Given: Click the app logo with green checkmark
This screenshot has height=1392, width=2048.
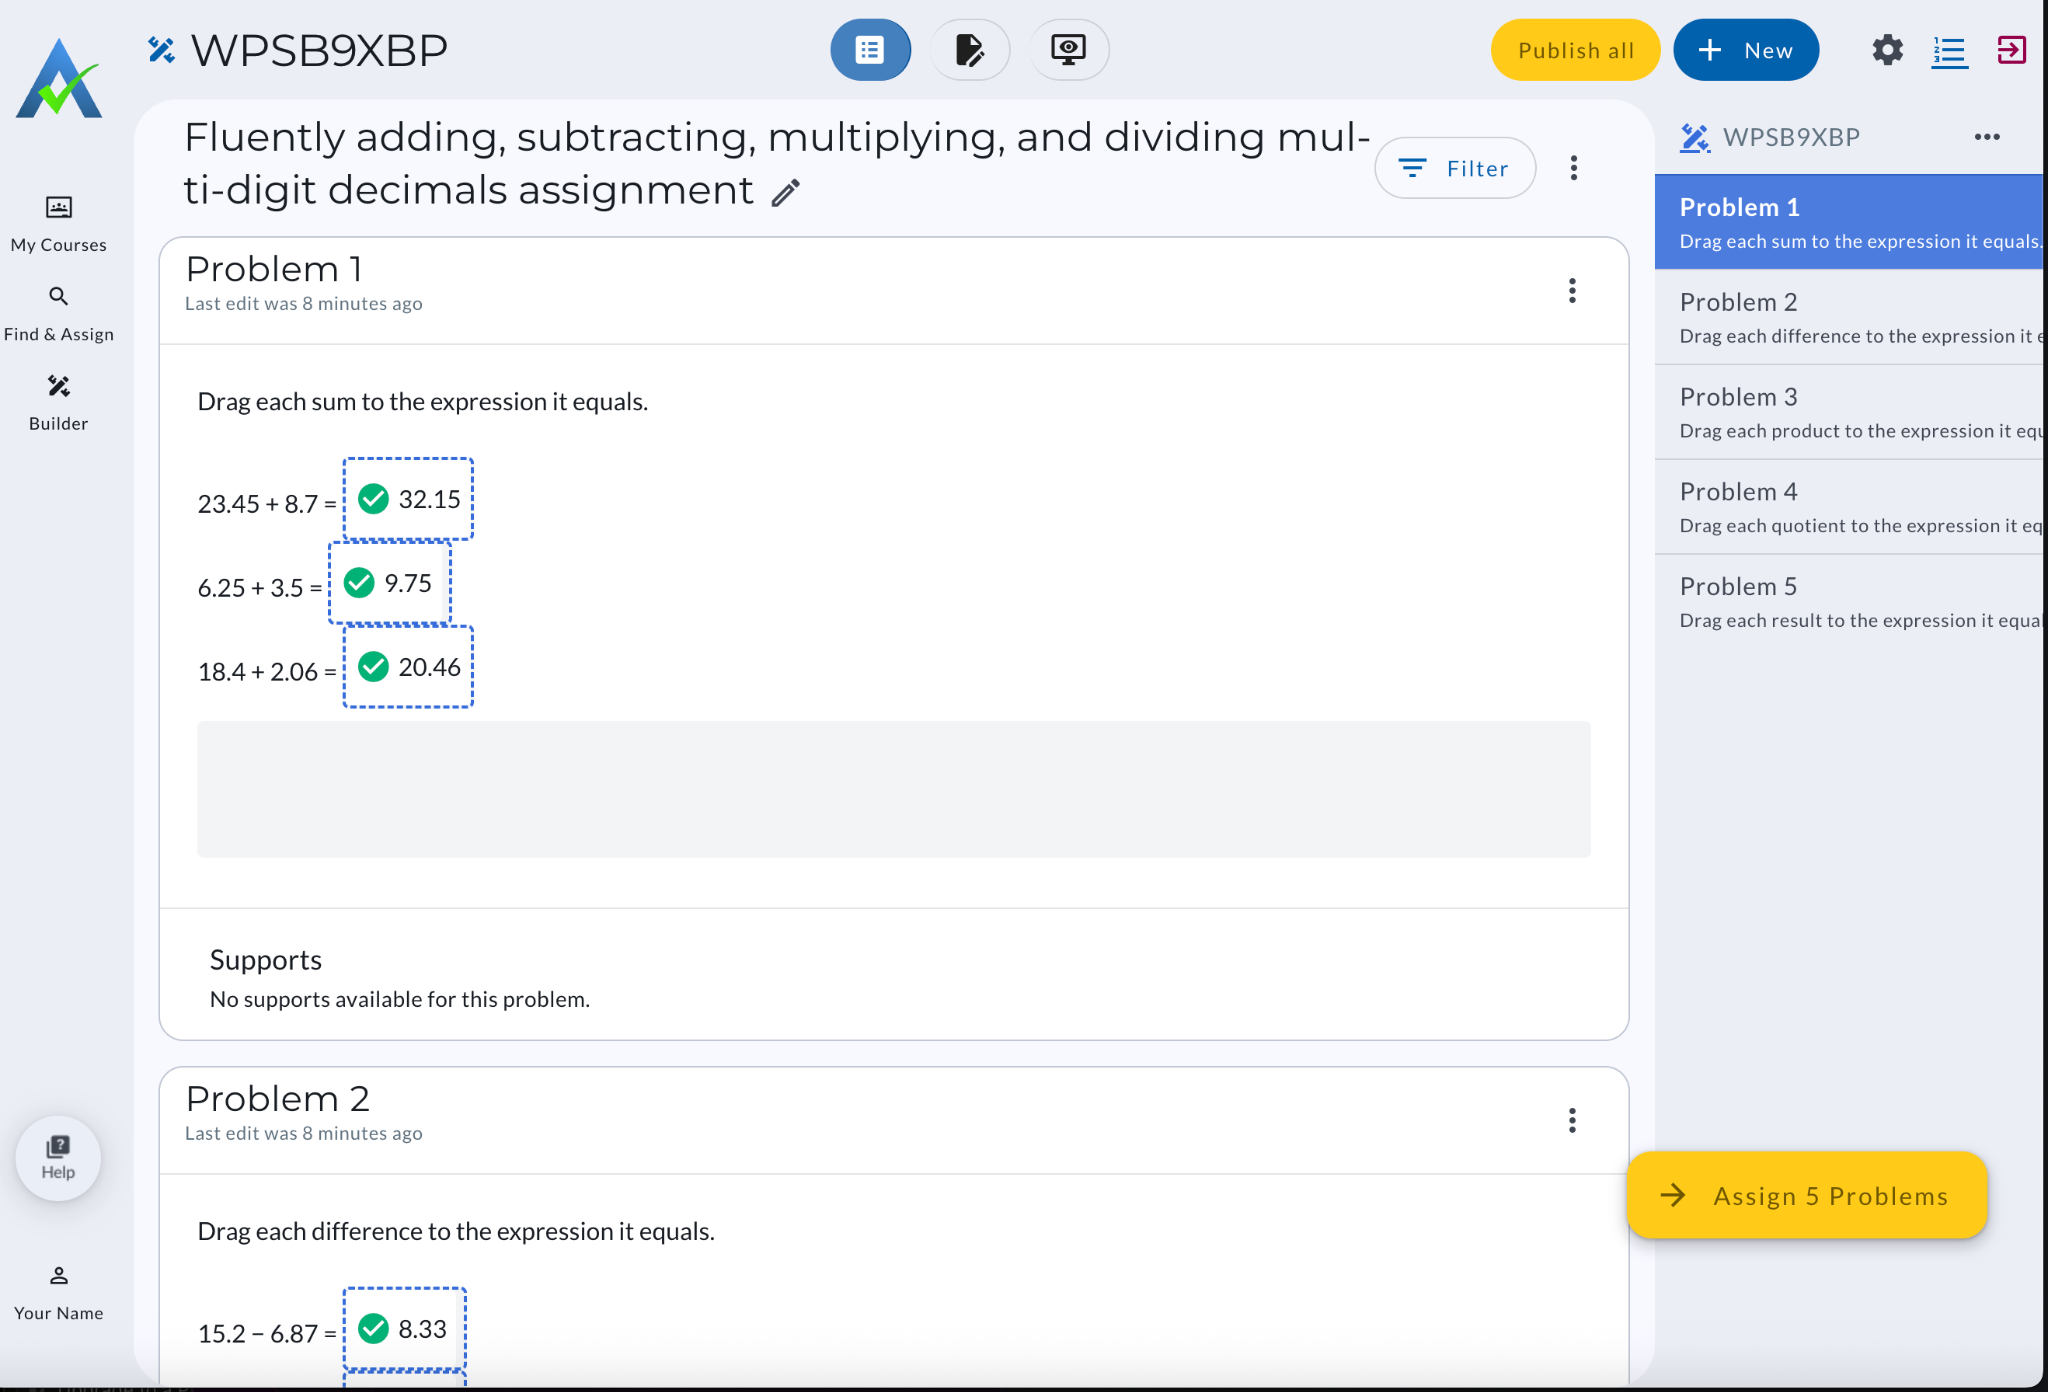Looking at the screenshot, I should click(x=59, y=79).
